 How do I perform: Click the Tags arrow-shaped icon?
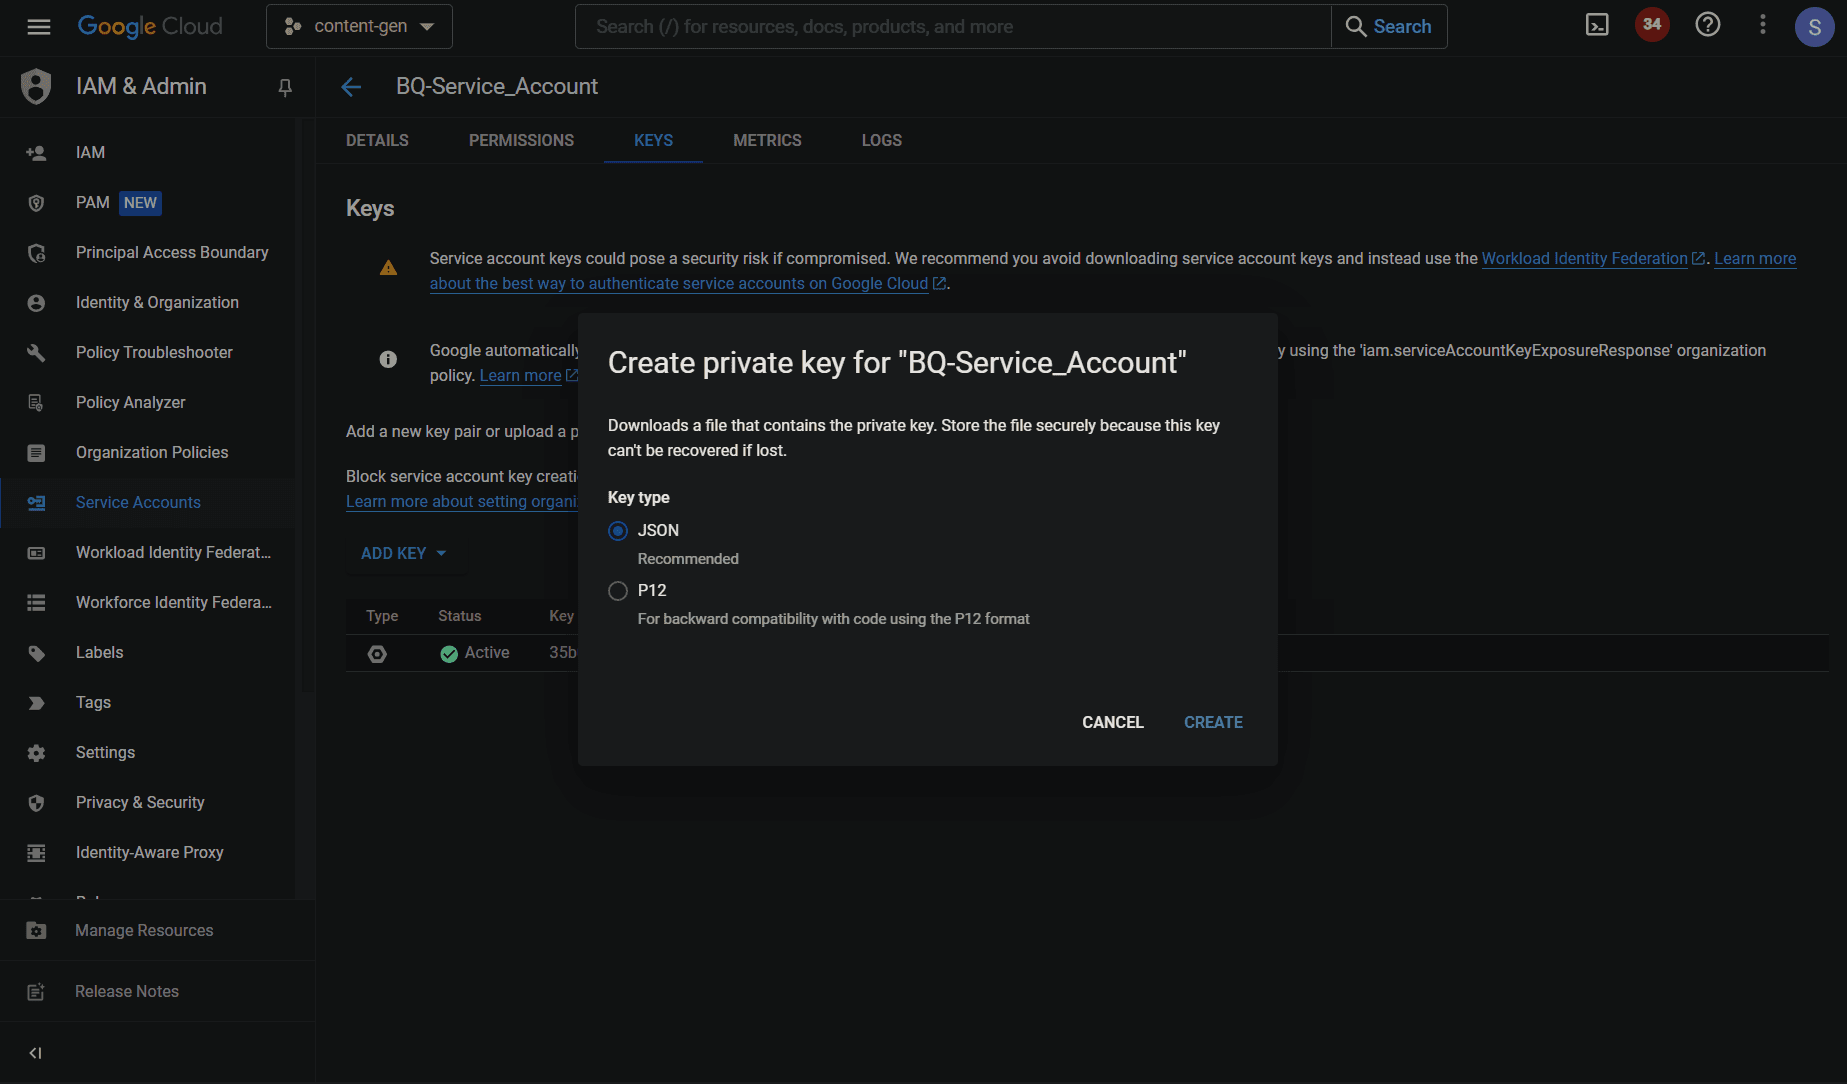pyautogui.click(x=36, y=703)
